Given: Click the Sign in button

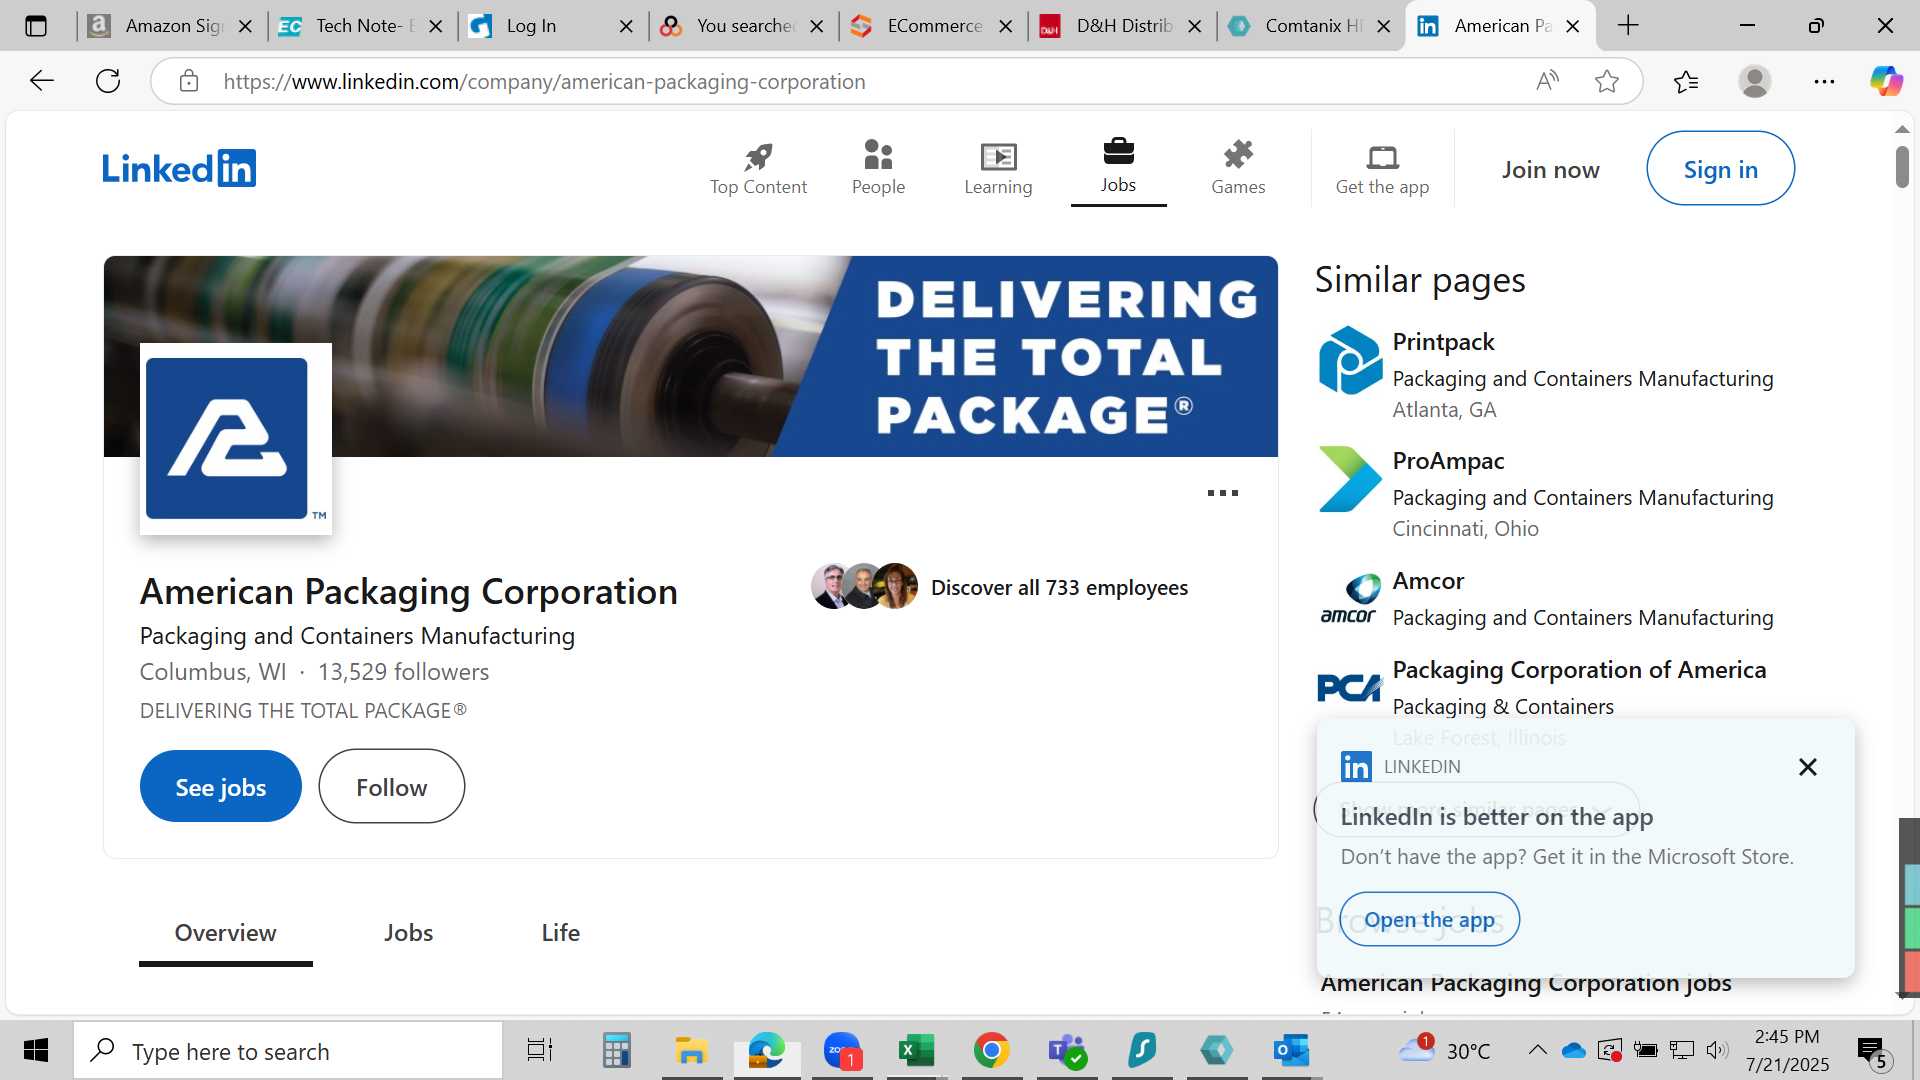Looking at the screenshot, I should pyautogui.click(x=1720, y=169).
